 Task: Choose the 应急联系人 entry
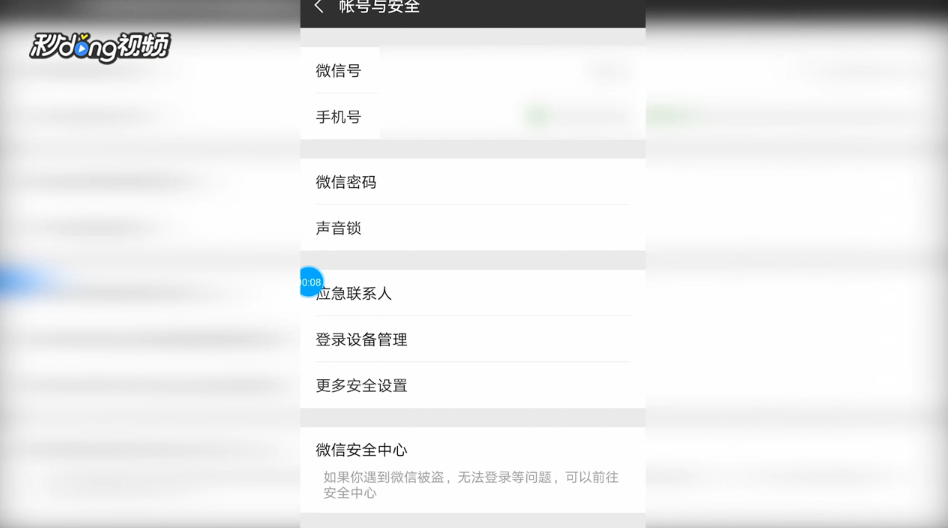[473, 293]
